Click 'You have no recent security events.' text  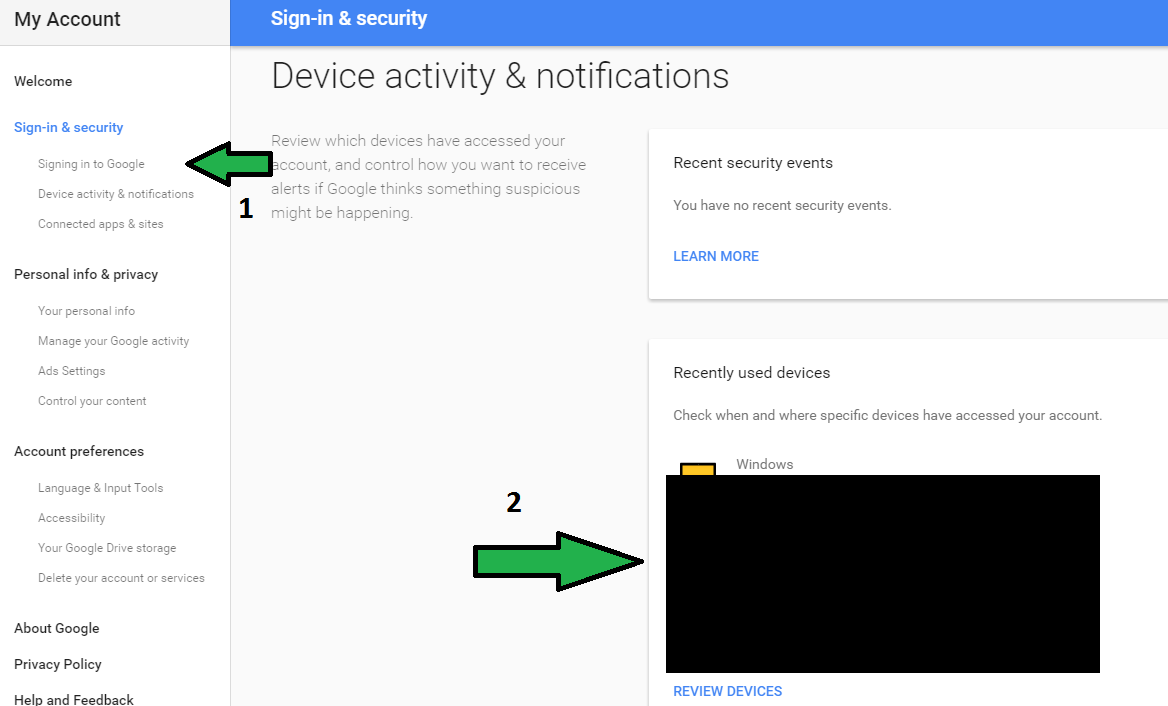tap(782, 206)
